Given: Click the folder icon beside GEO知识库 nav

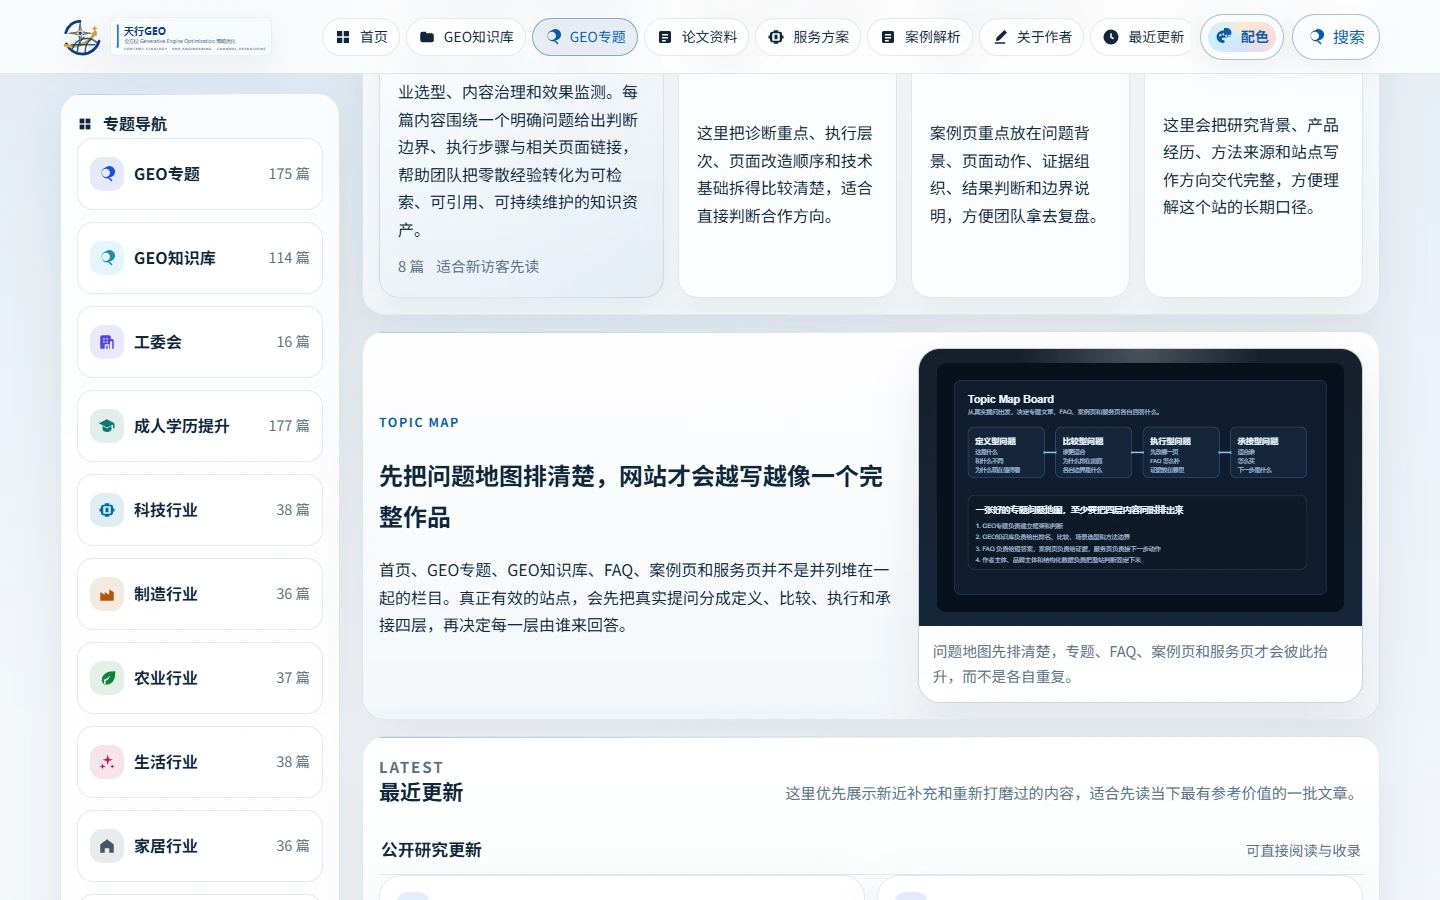Looking at the screenshot, I should tap(427, 37).
